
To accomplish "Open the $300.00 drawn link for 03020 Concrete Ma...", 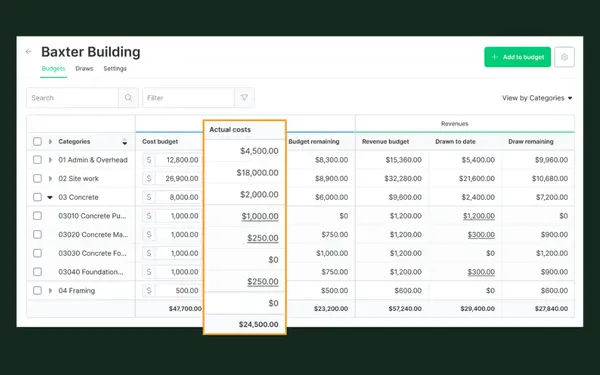I will tap(481, 235).
